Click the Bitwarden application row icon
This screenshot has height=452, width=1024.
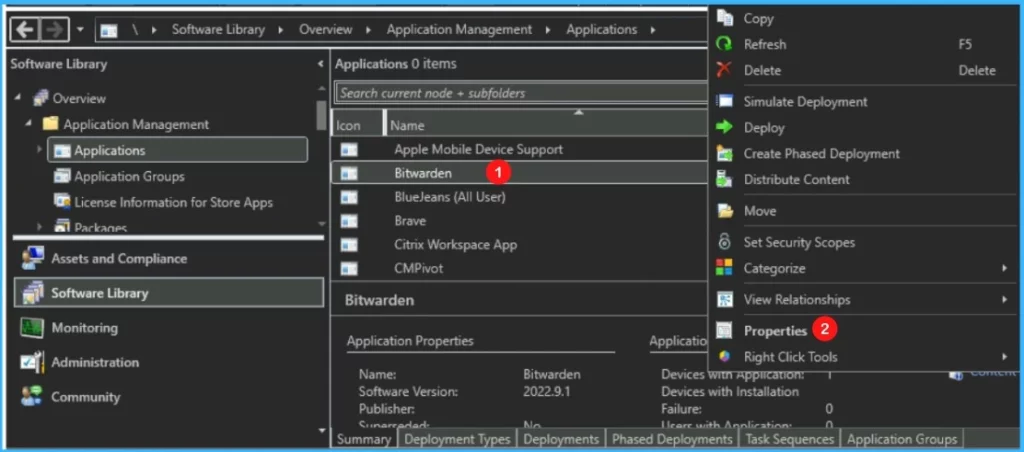pyautogui.click(x=349, y=173)
